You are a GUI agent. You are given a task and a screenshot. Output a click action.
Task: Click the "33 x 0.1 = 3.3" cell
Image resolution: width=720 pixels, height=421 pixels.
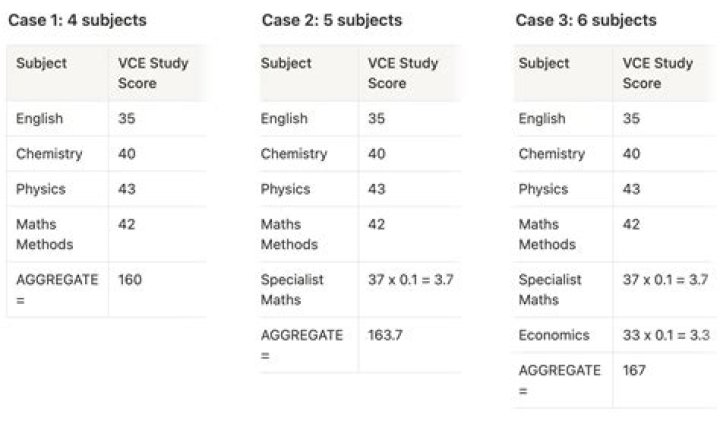click(x=665, y=335)
